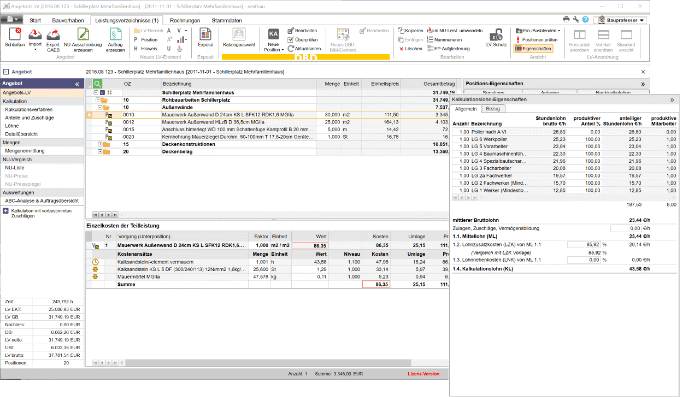This screenshot has height=397, width=680.
Task: Open the Rechnungen ribbon tab
Action: tap(185, 20)
